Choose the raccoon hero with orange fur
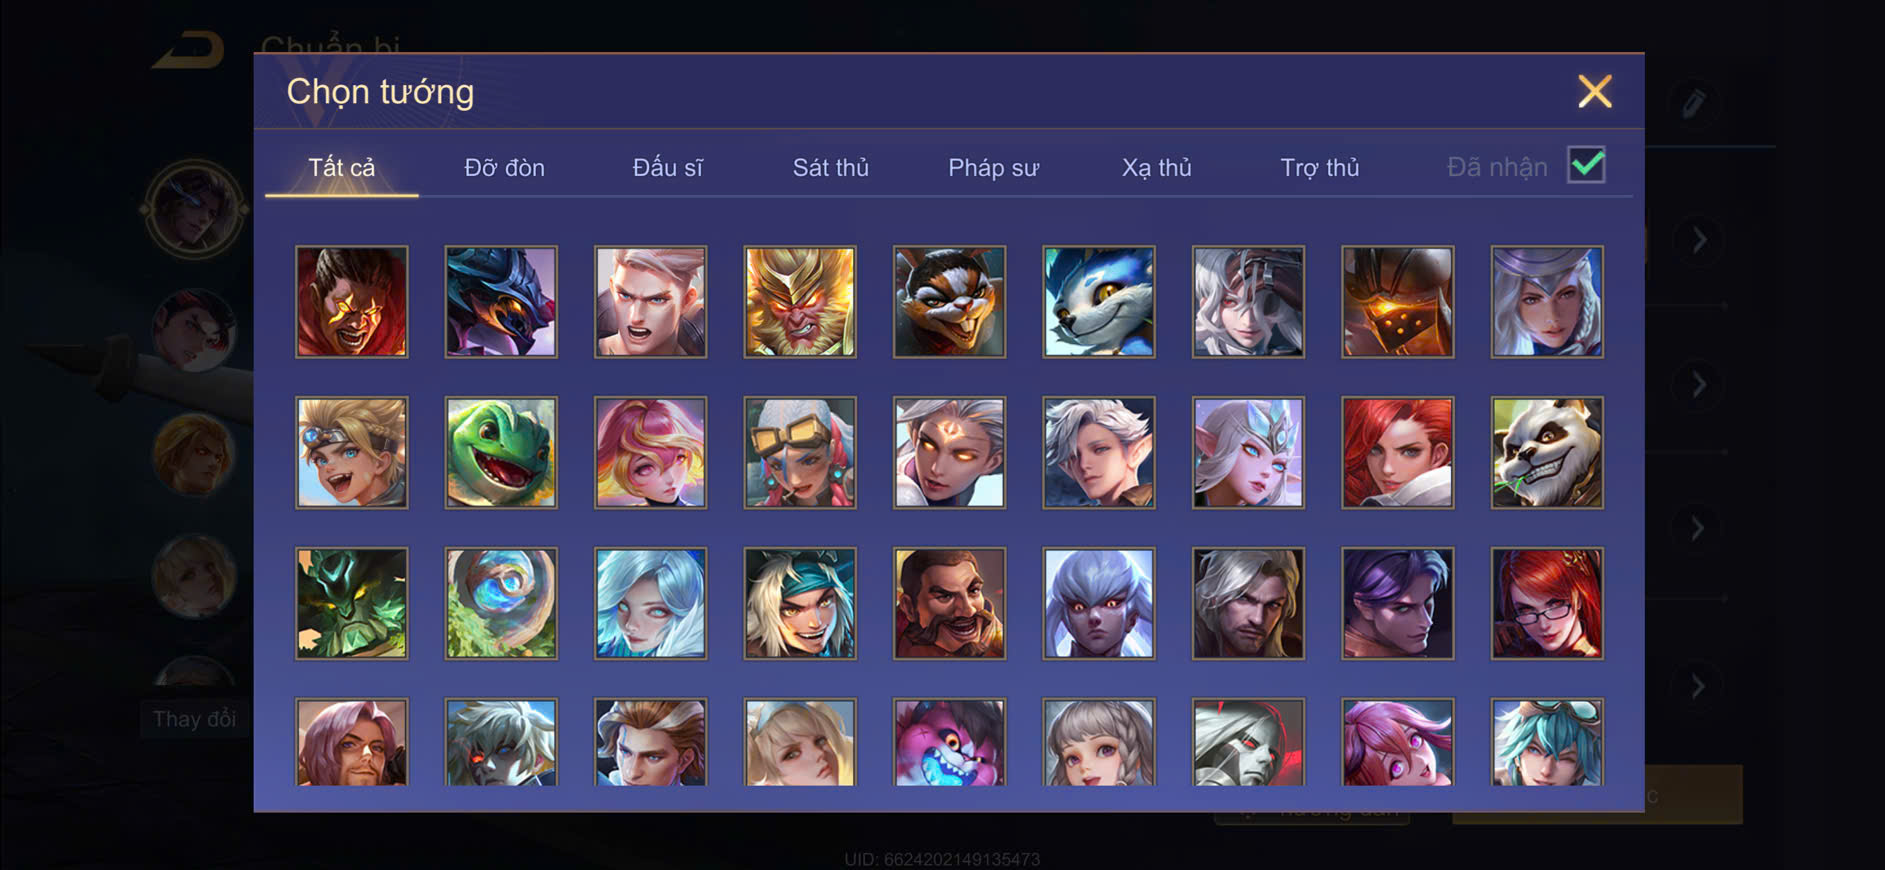Screen dimensions: 1885x870 (949, 302)
